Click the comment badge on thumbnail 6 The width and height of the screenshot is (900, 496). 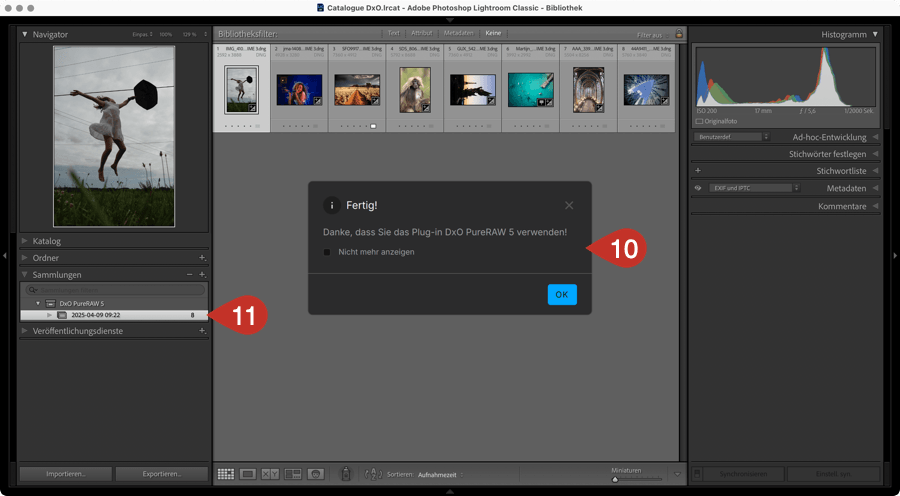click(x=541, y=102)
